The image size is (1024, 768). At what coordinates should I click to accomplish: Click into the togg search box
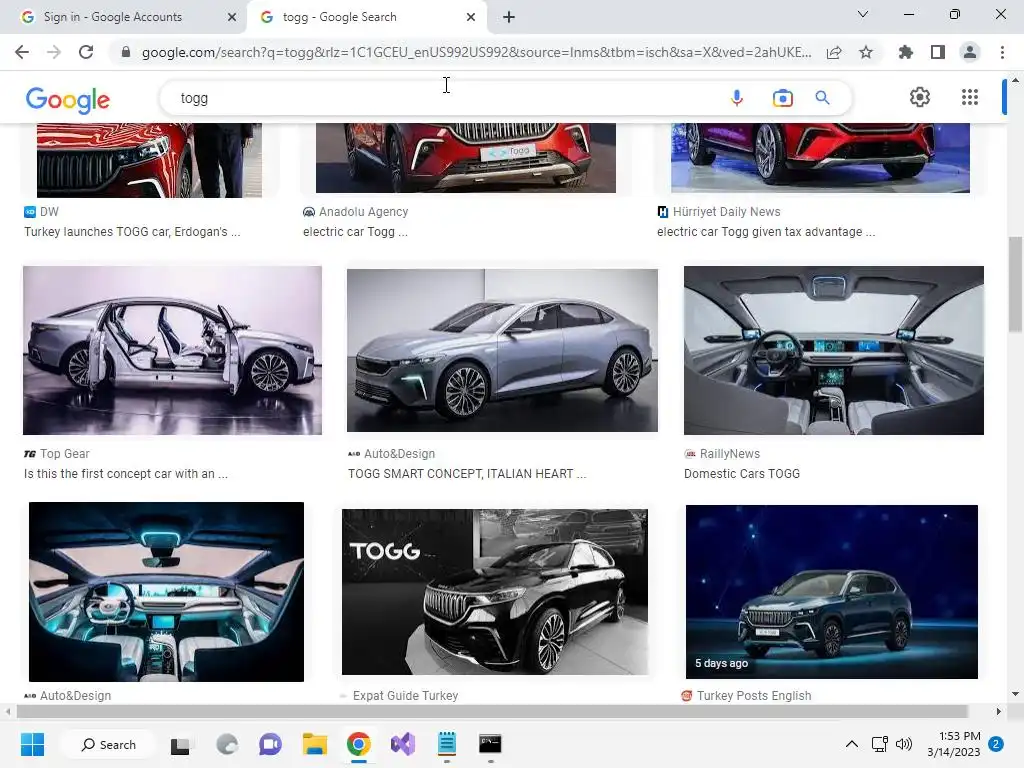point(444,98)
